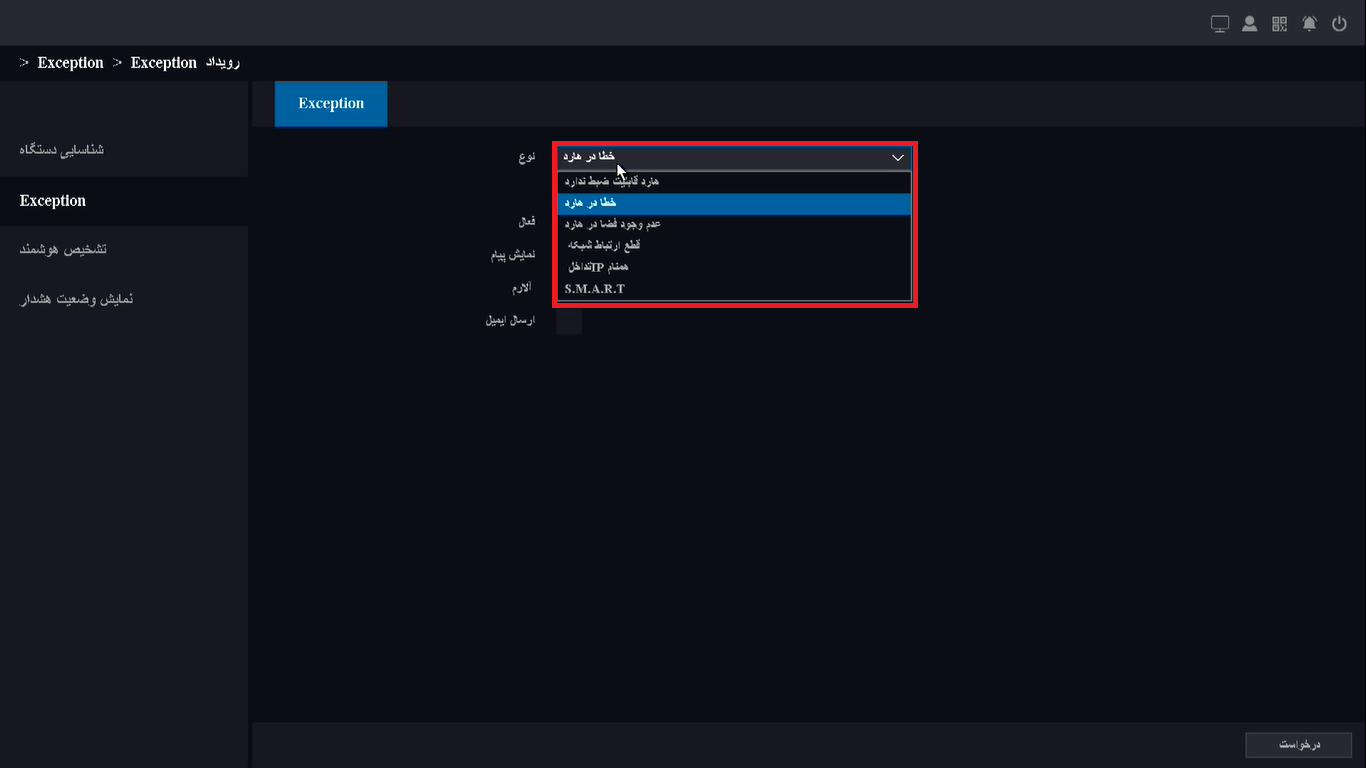
Task: Open شناسایی دستگاه in the sidebar
Action: point(124,150)
